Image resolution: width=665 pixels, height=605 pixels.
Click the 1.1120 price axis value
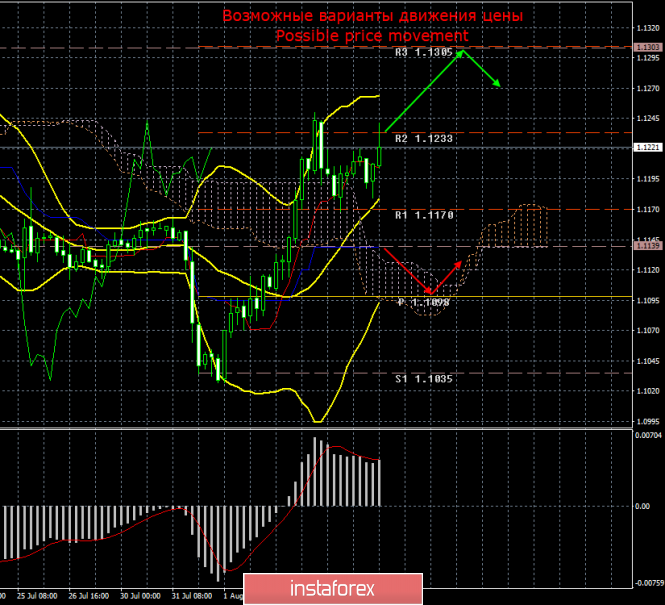tap(648, 270)
